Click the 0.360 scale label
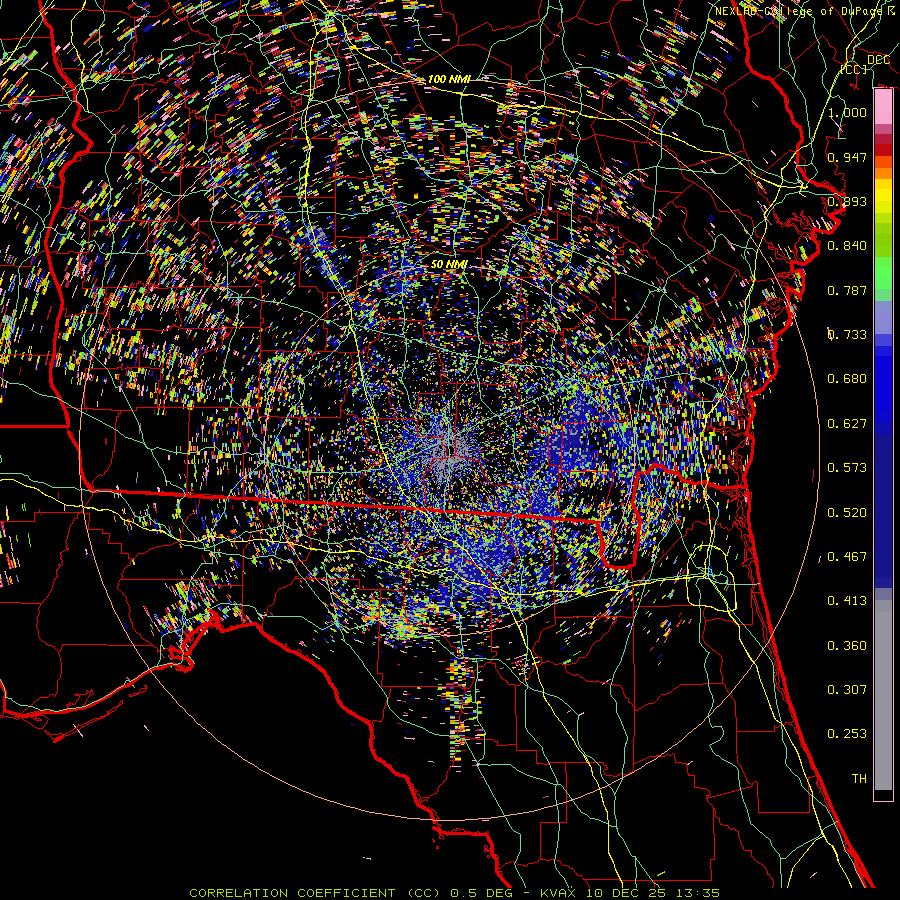The height and width of the screenshot is (900, 900). click(847, 646)
